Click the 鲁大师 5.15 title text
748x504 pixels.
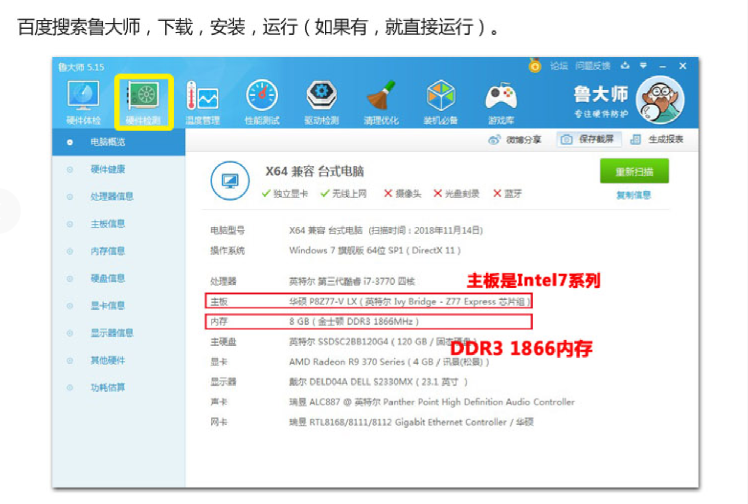tap(81, 67)
